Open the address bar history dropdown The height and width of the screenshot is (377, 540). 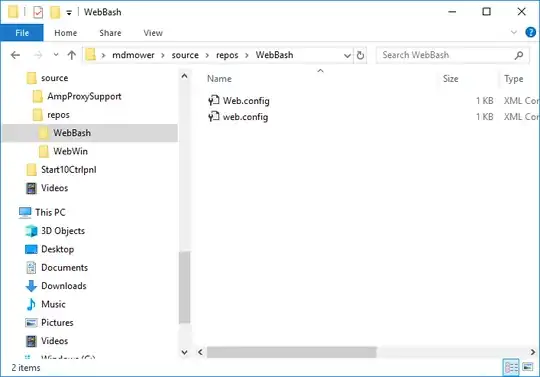[x=347, y=55]
